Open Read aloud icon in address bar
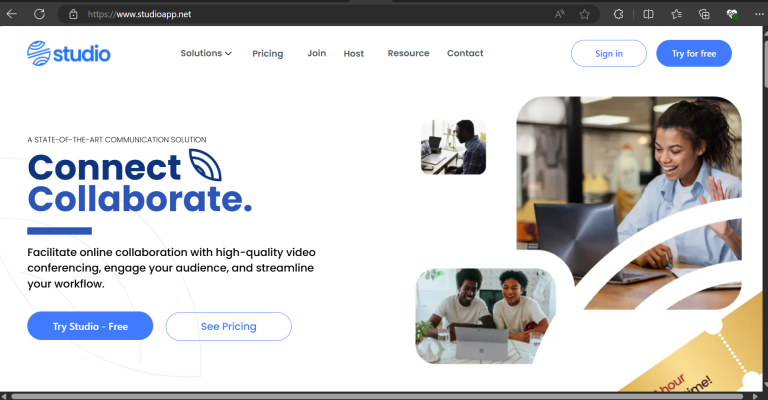 click(x=559, y=14)
